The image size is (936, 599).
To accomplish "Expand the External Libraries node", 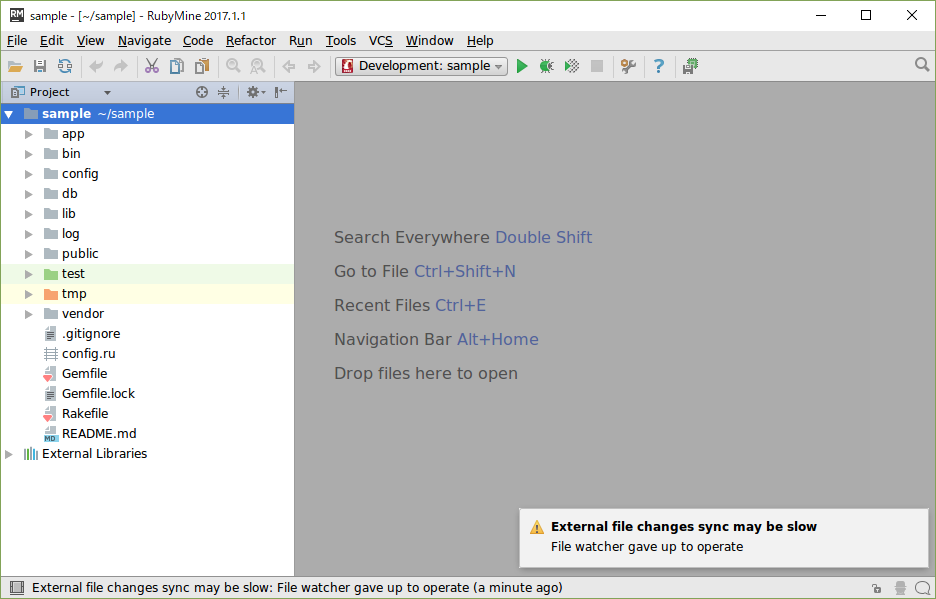I will point(9,454).
